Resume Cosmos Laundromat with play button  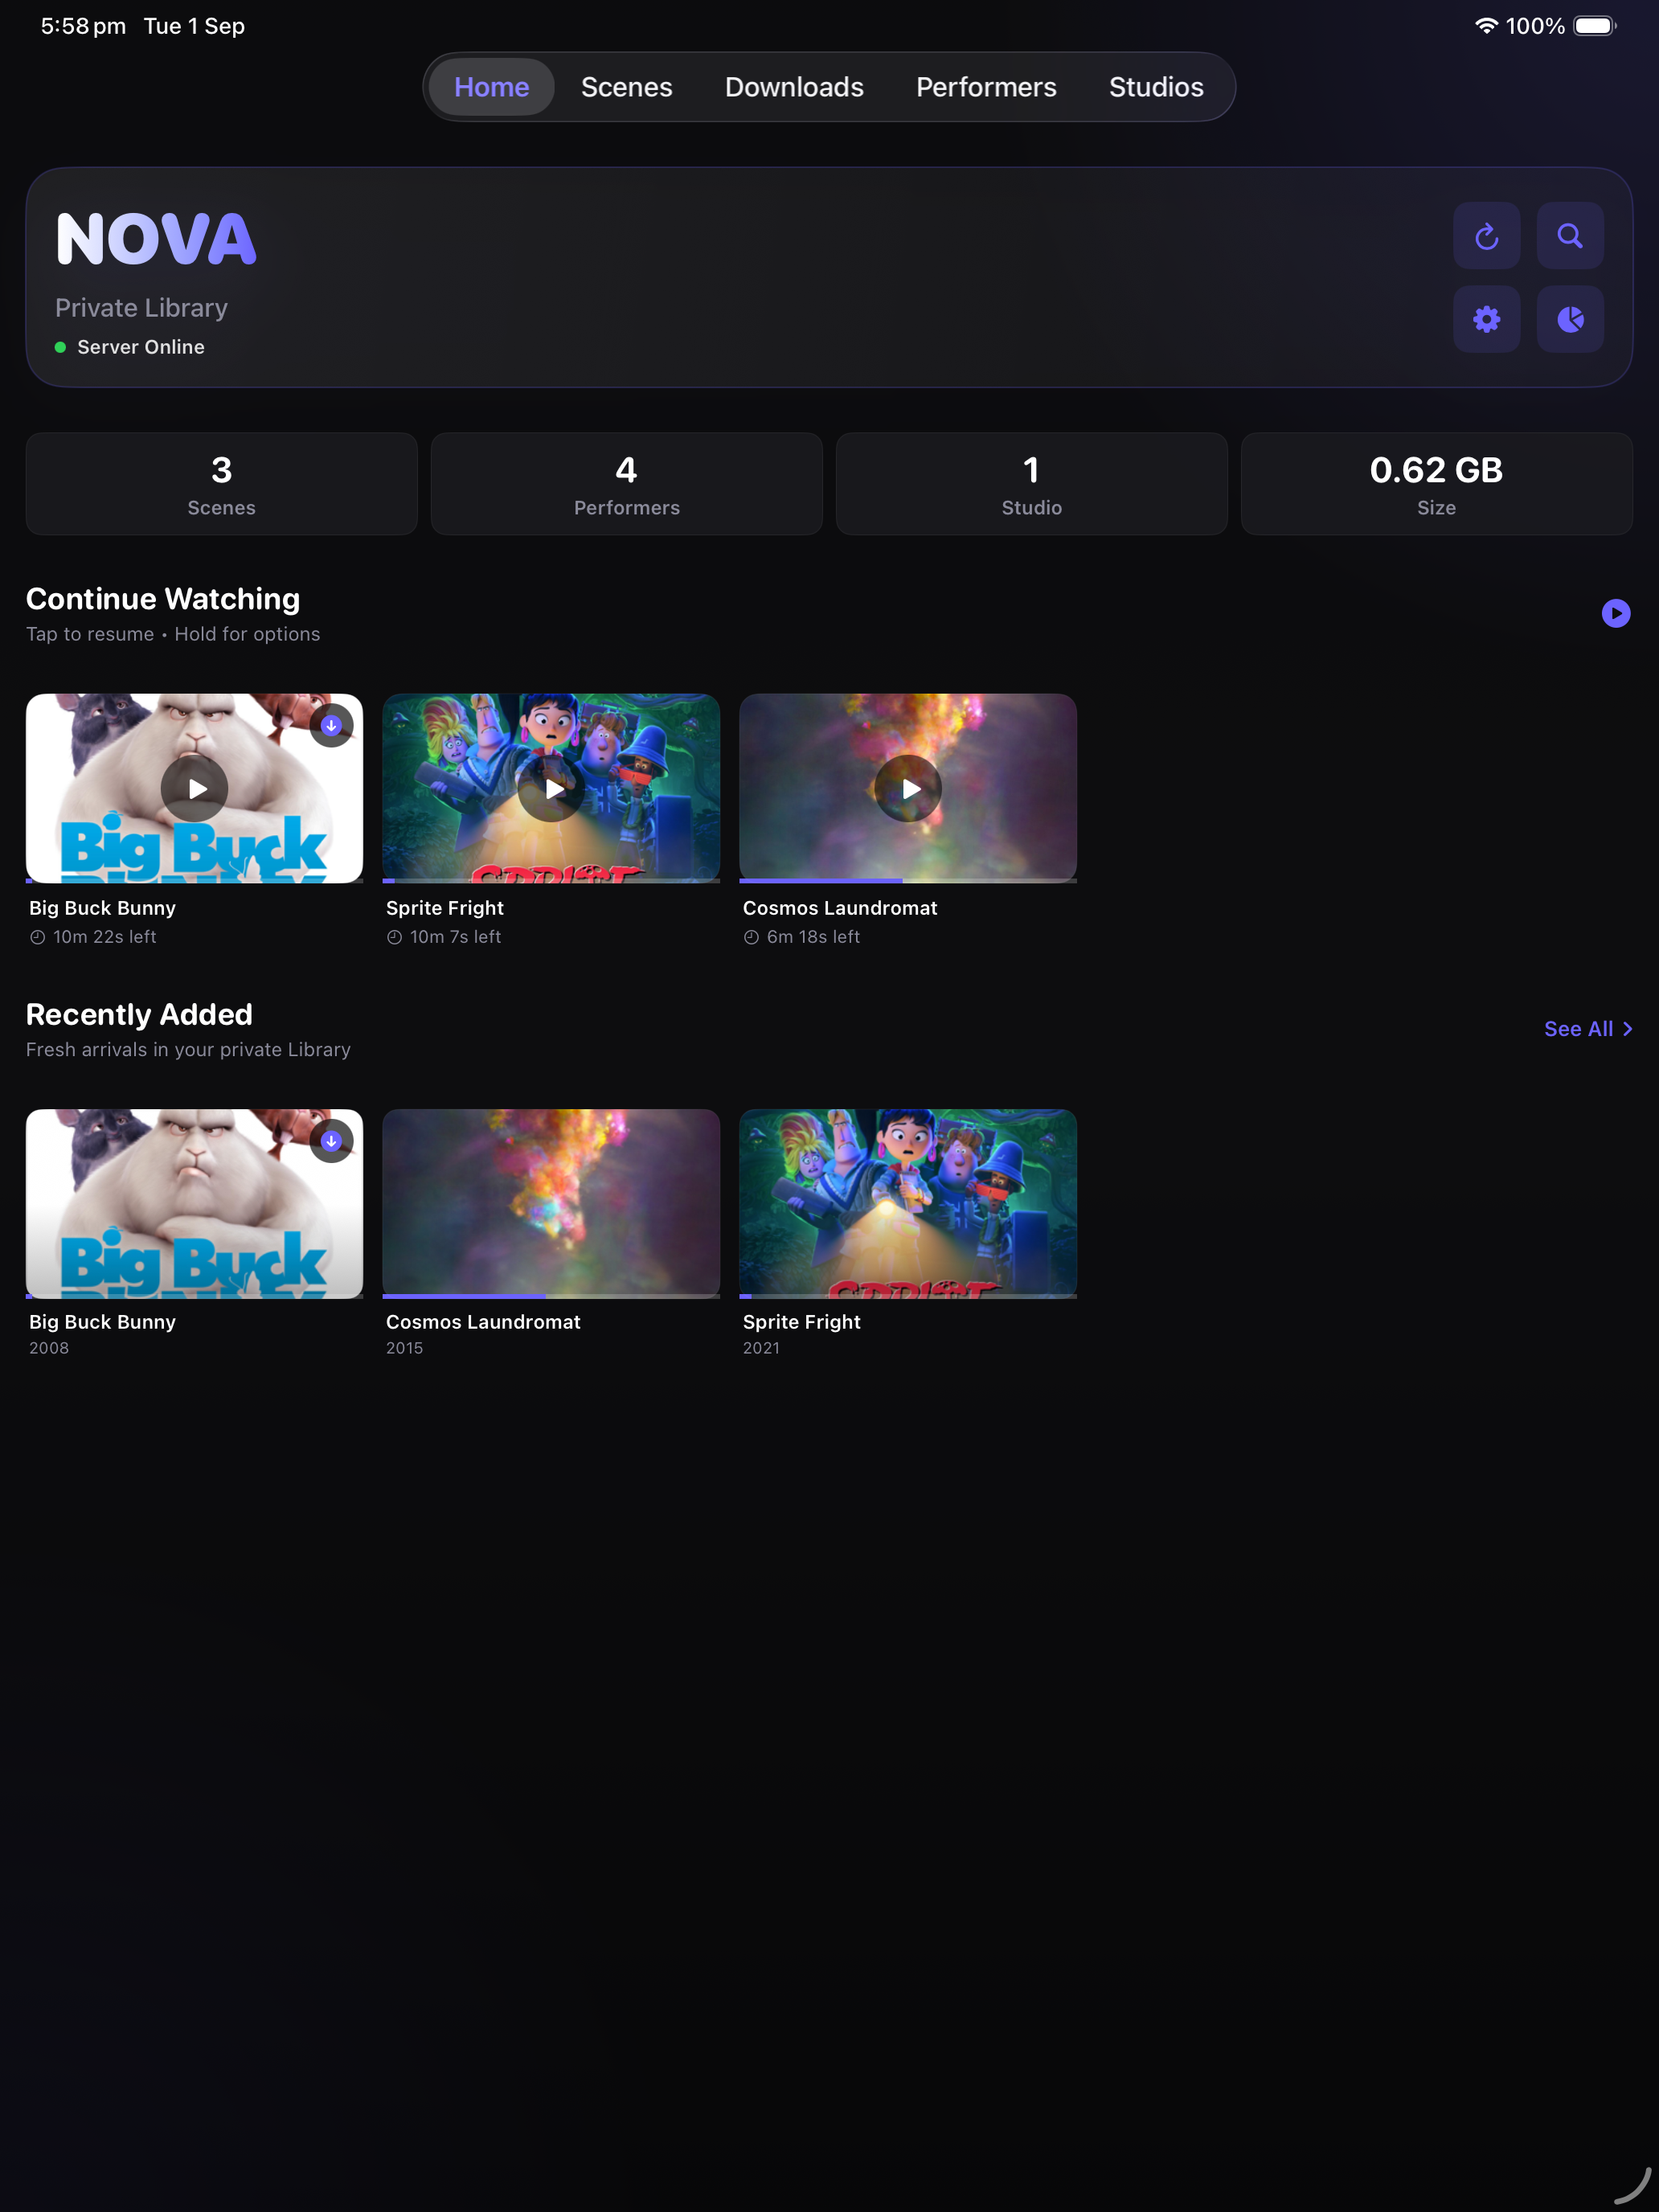click(908, 789)
